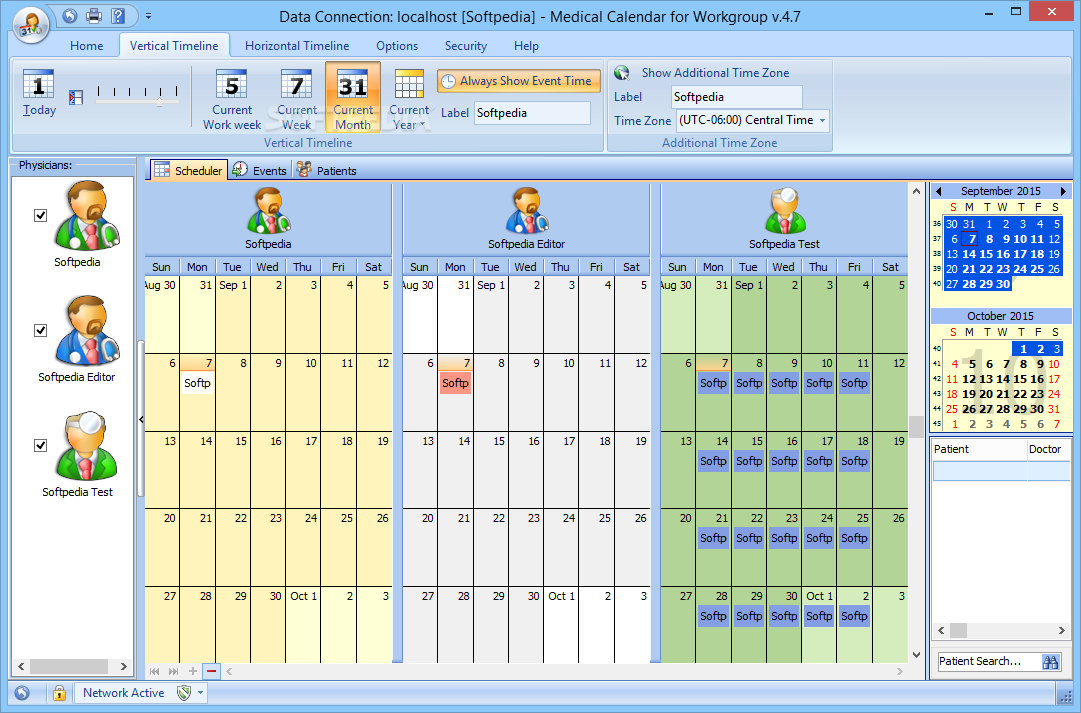Open the Options tab
This screenshot has height=713, width=1081.
coord(397,46)
